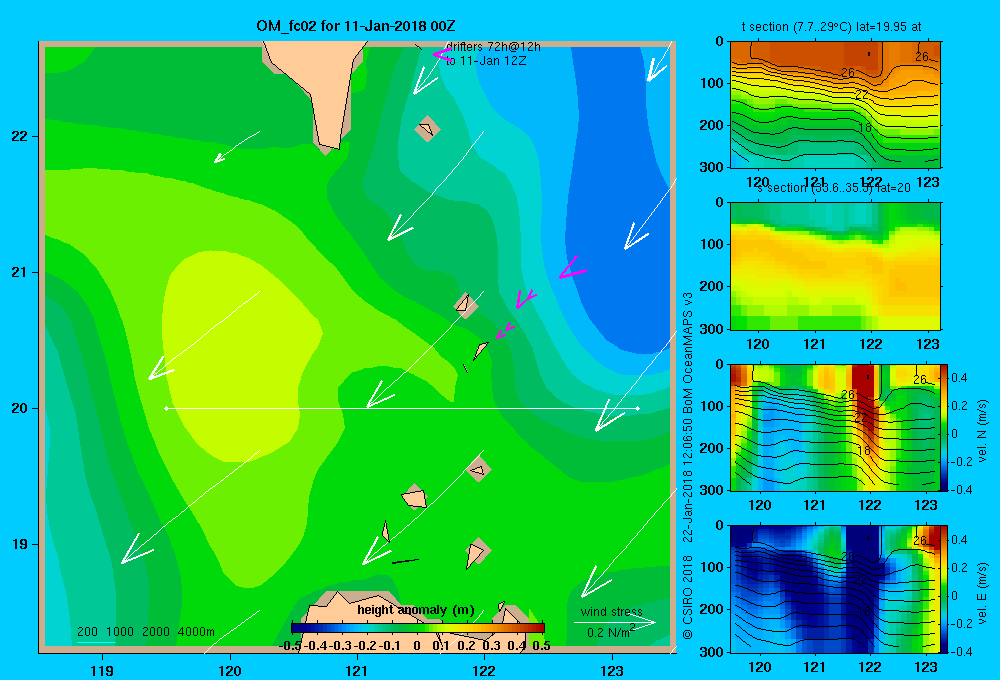Viewport: 1000px width, 680px height.
Task: Click the 'wind stress' legend label
Action: coord(612,612)
